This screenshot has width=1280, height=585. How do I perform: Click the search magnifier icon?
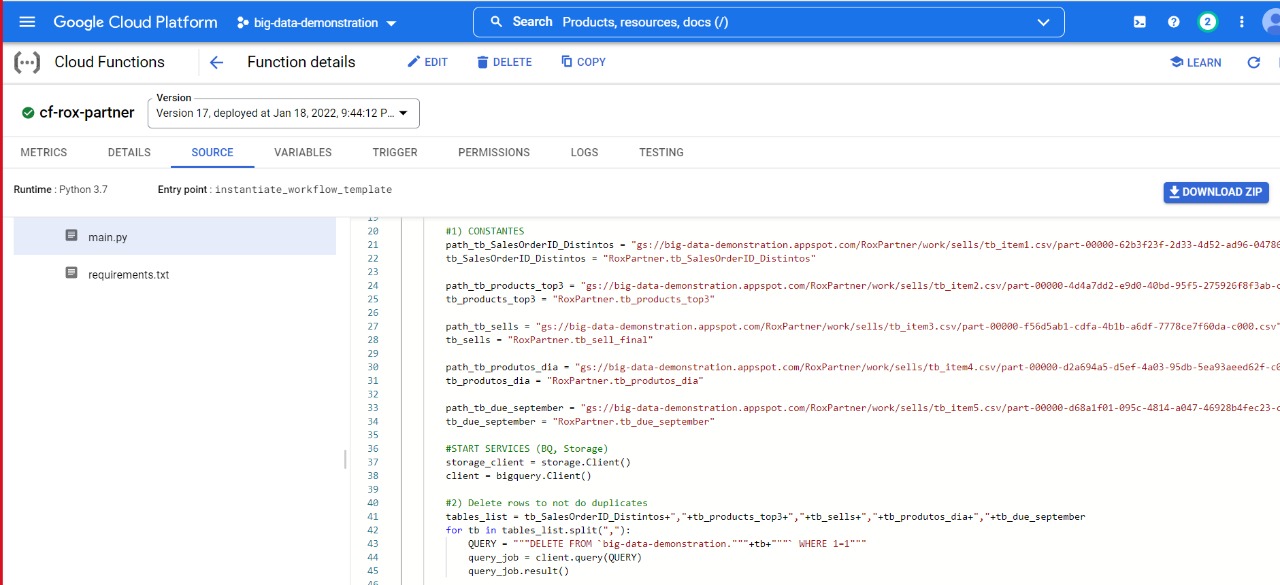point(496,22)
